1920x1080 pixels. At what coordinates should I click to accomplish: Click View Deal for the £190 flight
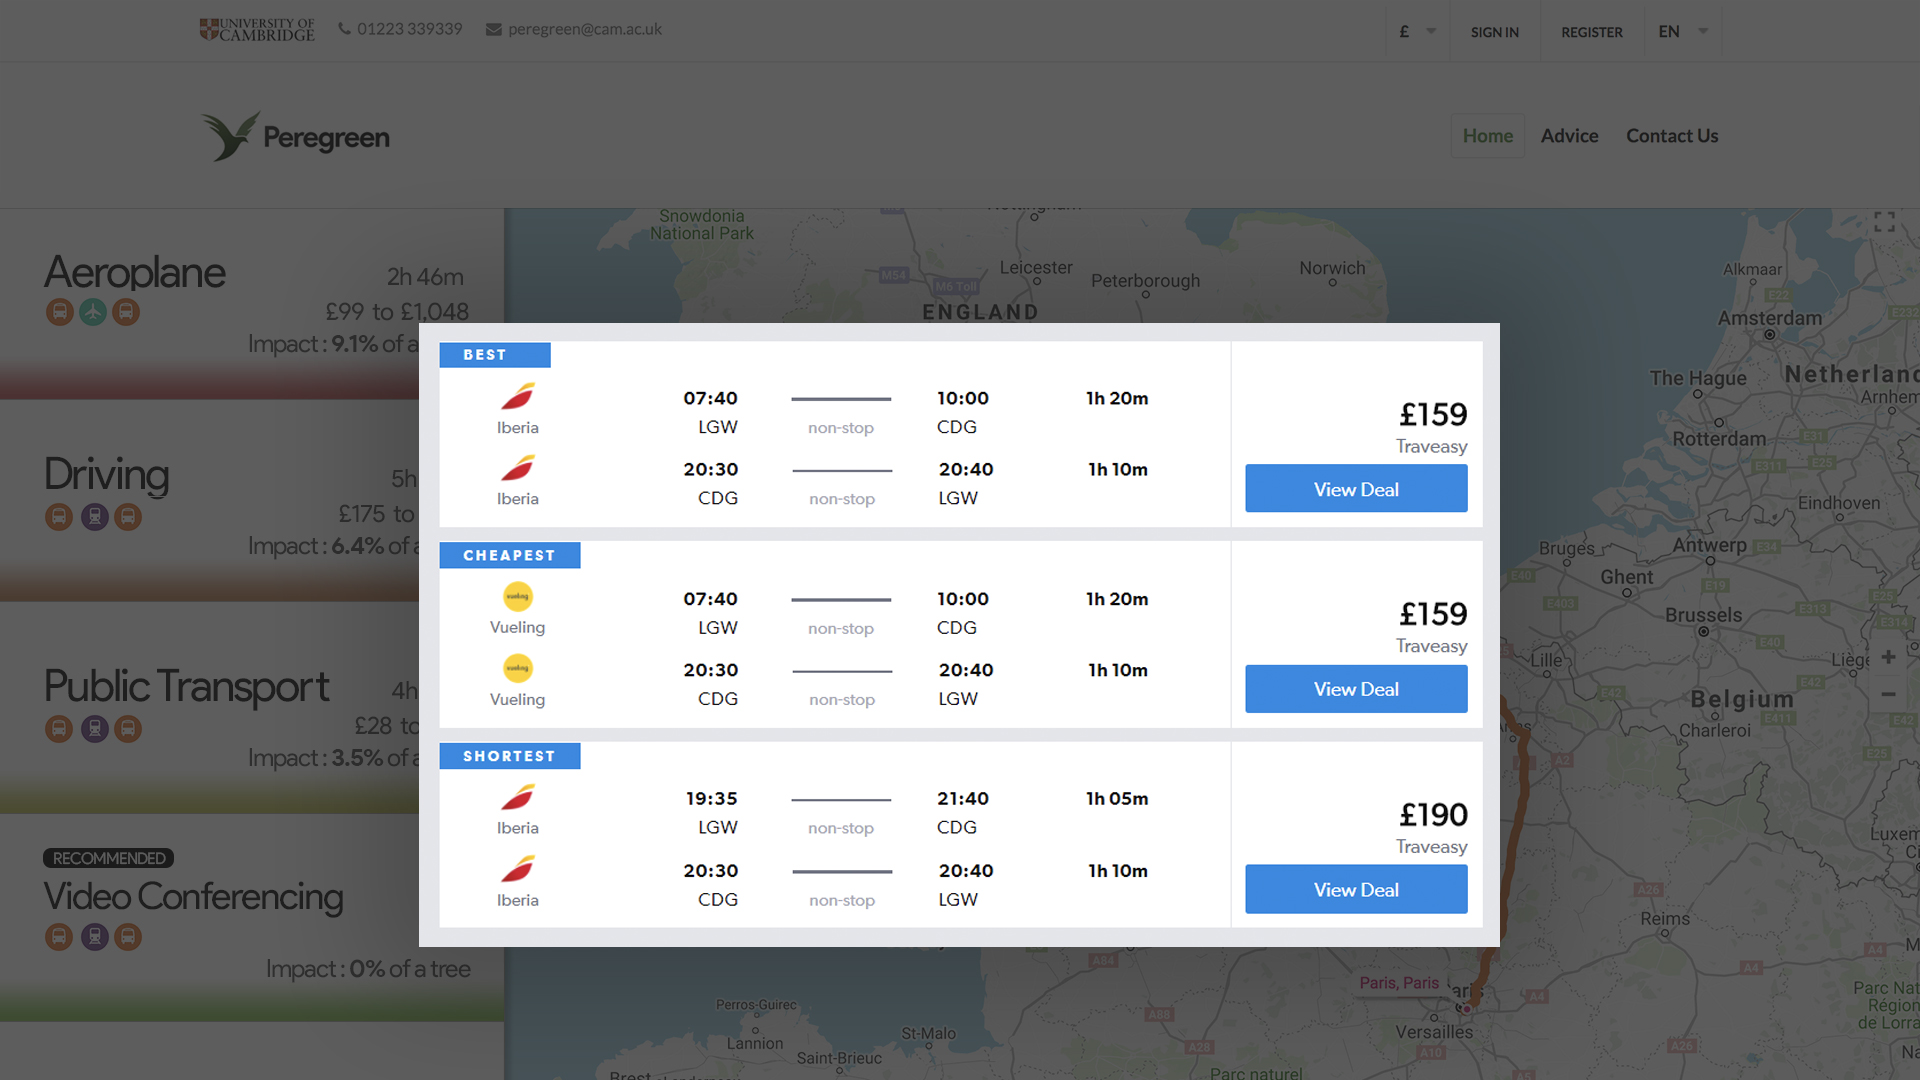point(1355,889)
